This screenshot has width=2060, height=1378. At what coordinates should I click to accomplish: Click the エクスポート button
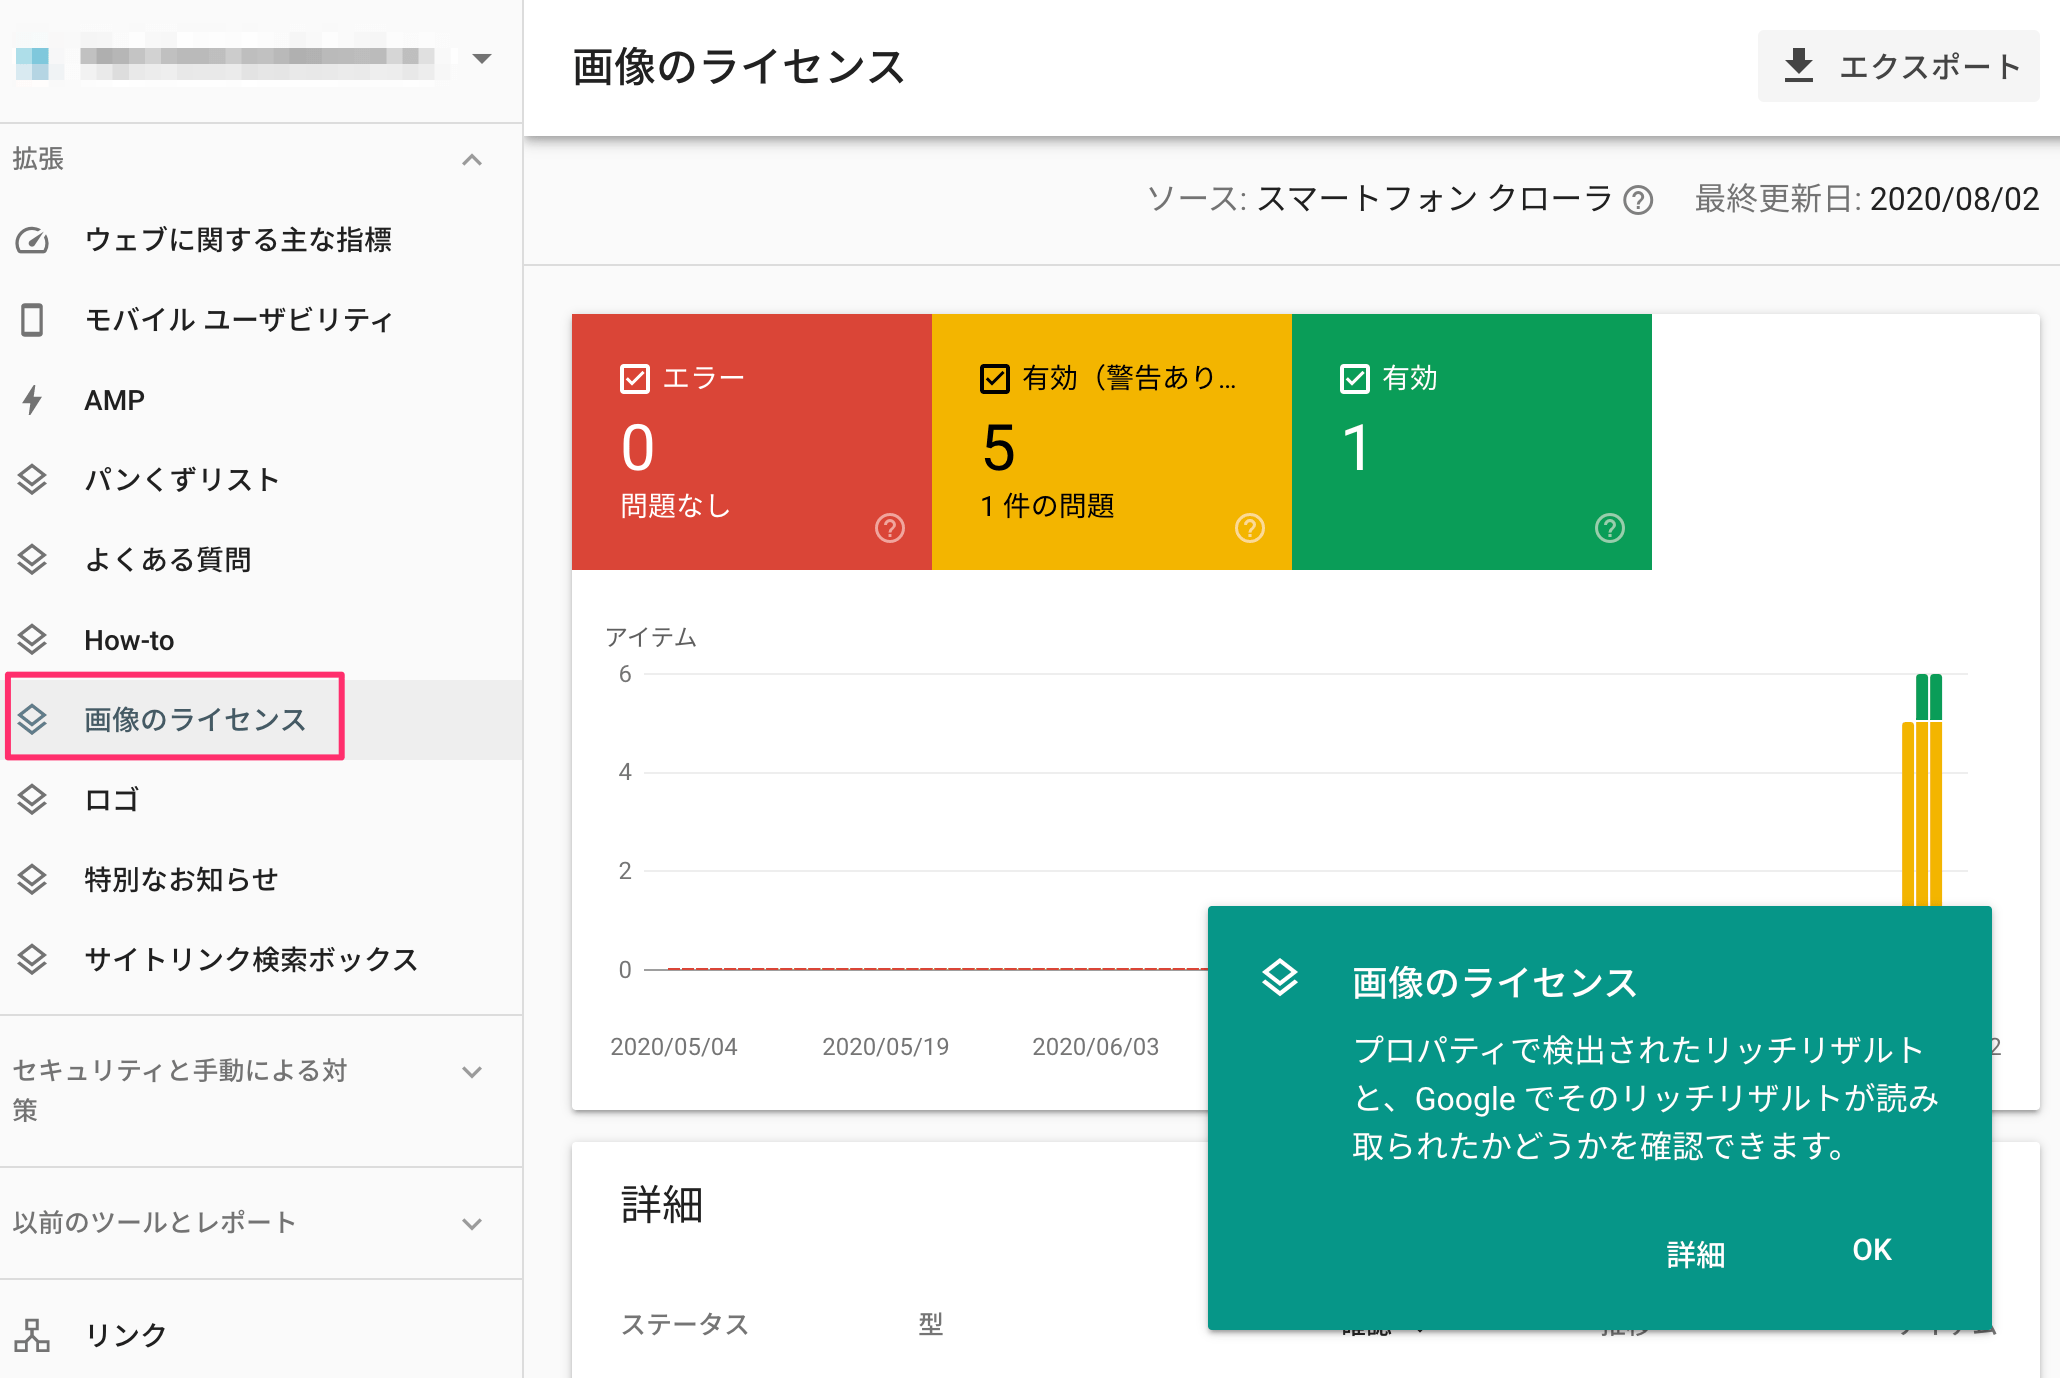pos(1898,66)
